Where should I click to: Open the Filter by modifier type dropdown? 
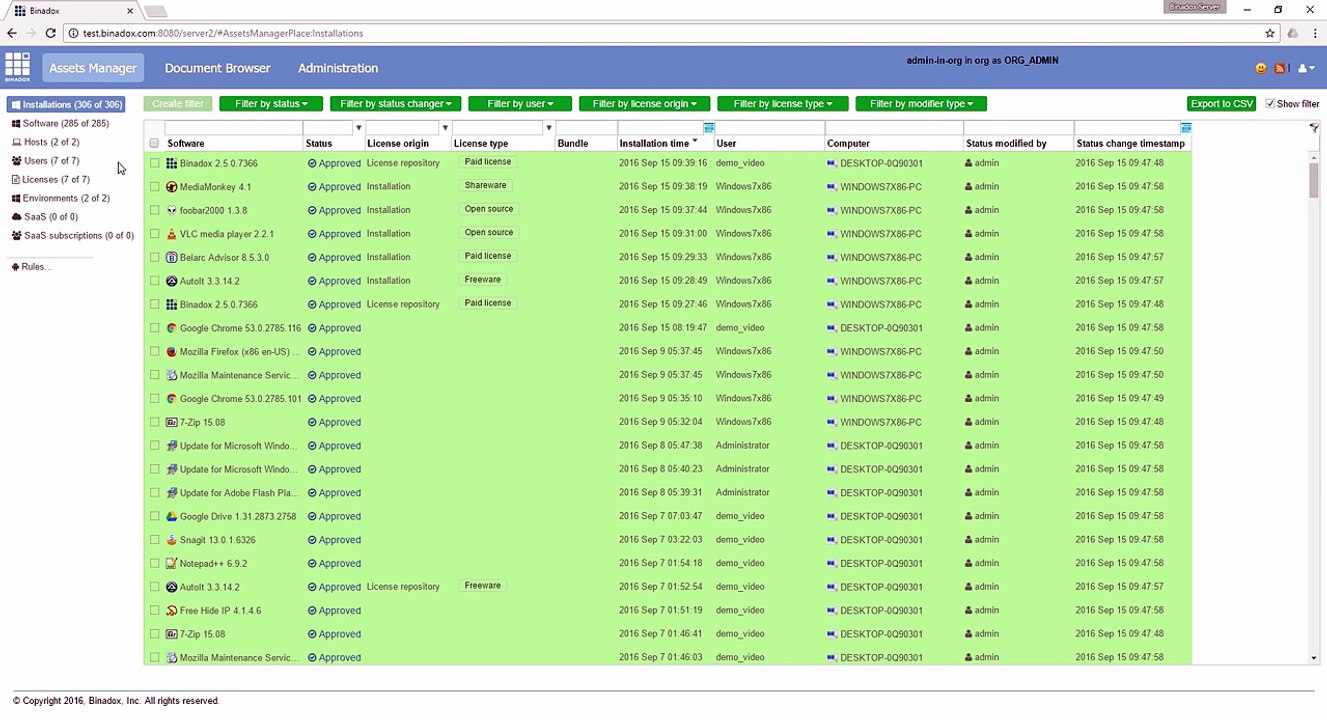921,104
